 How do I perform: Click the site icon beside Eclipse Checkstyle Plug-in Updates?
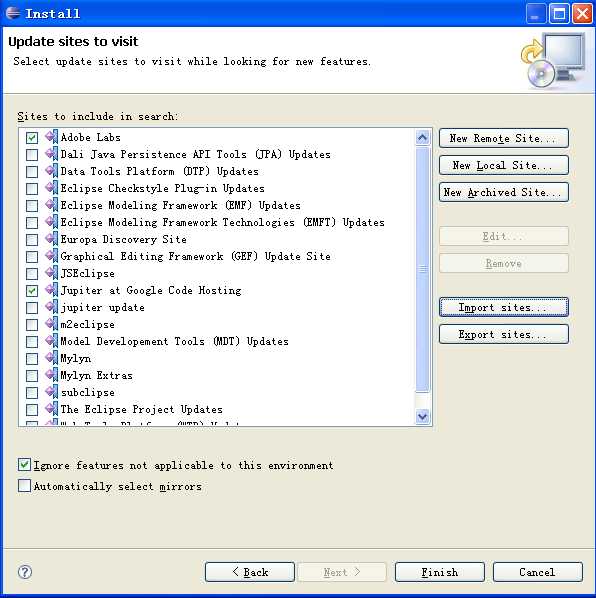pyautogui.click(x=51, y=188)
